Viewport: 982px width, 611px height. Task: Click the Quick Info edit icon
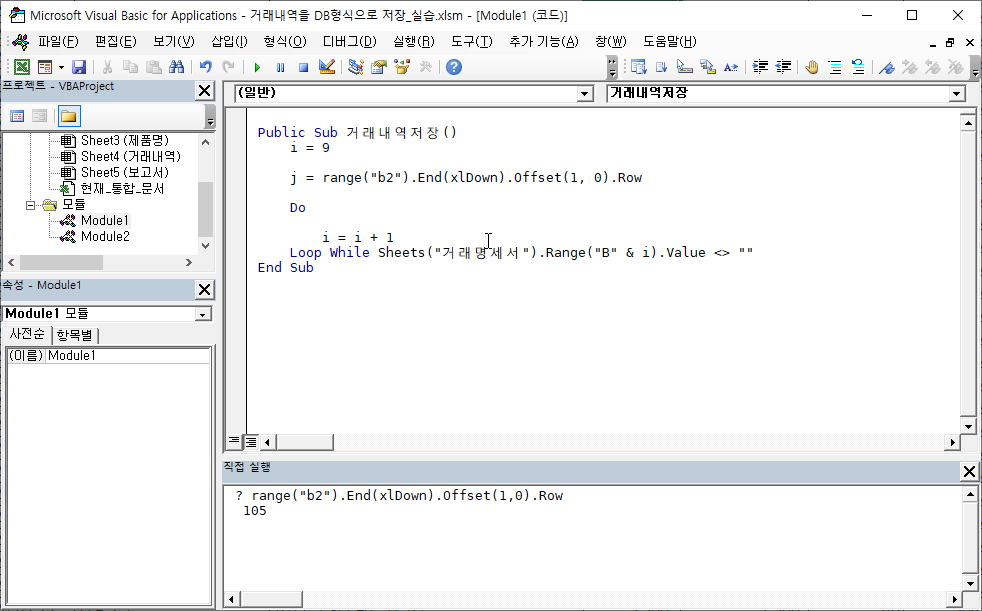pos(685,67)
